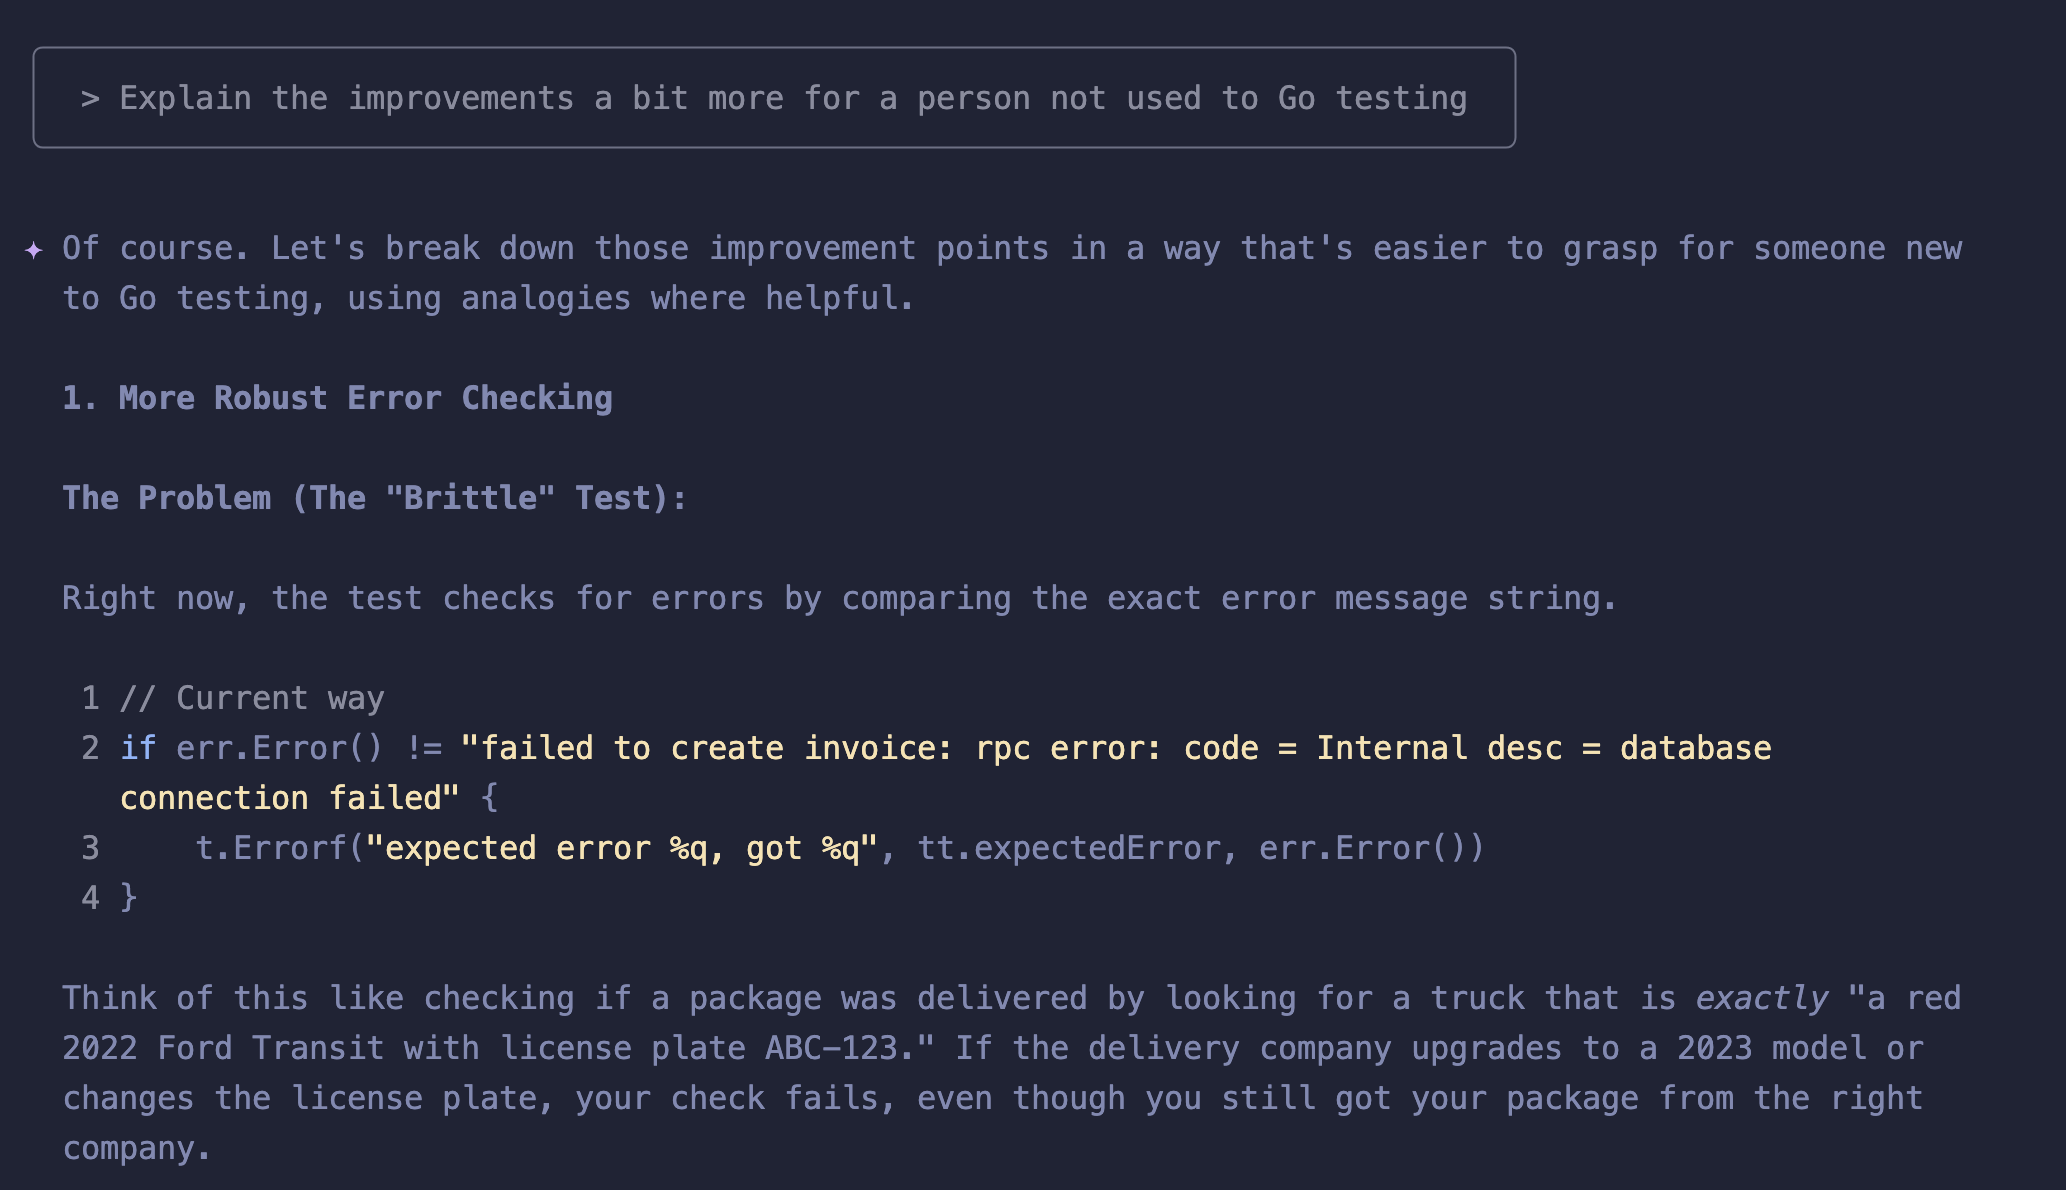
Task: Click 'The Problem (The "Brittle" Test):' heading
Action: pyautogui.click(x=375, y=498)
